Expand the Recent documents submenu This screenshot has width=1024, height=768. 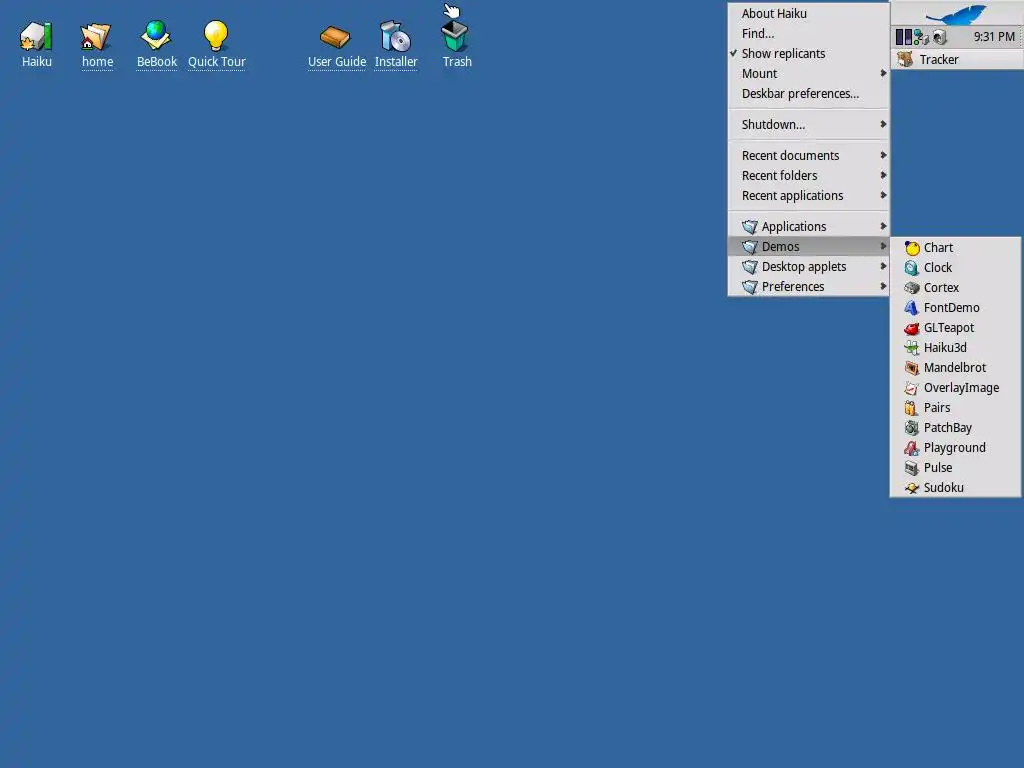[808, 155]
